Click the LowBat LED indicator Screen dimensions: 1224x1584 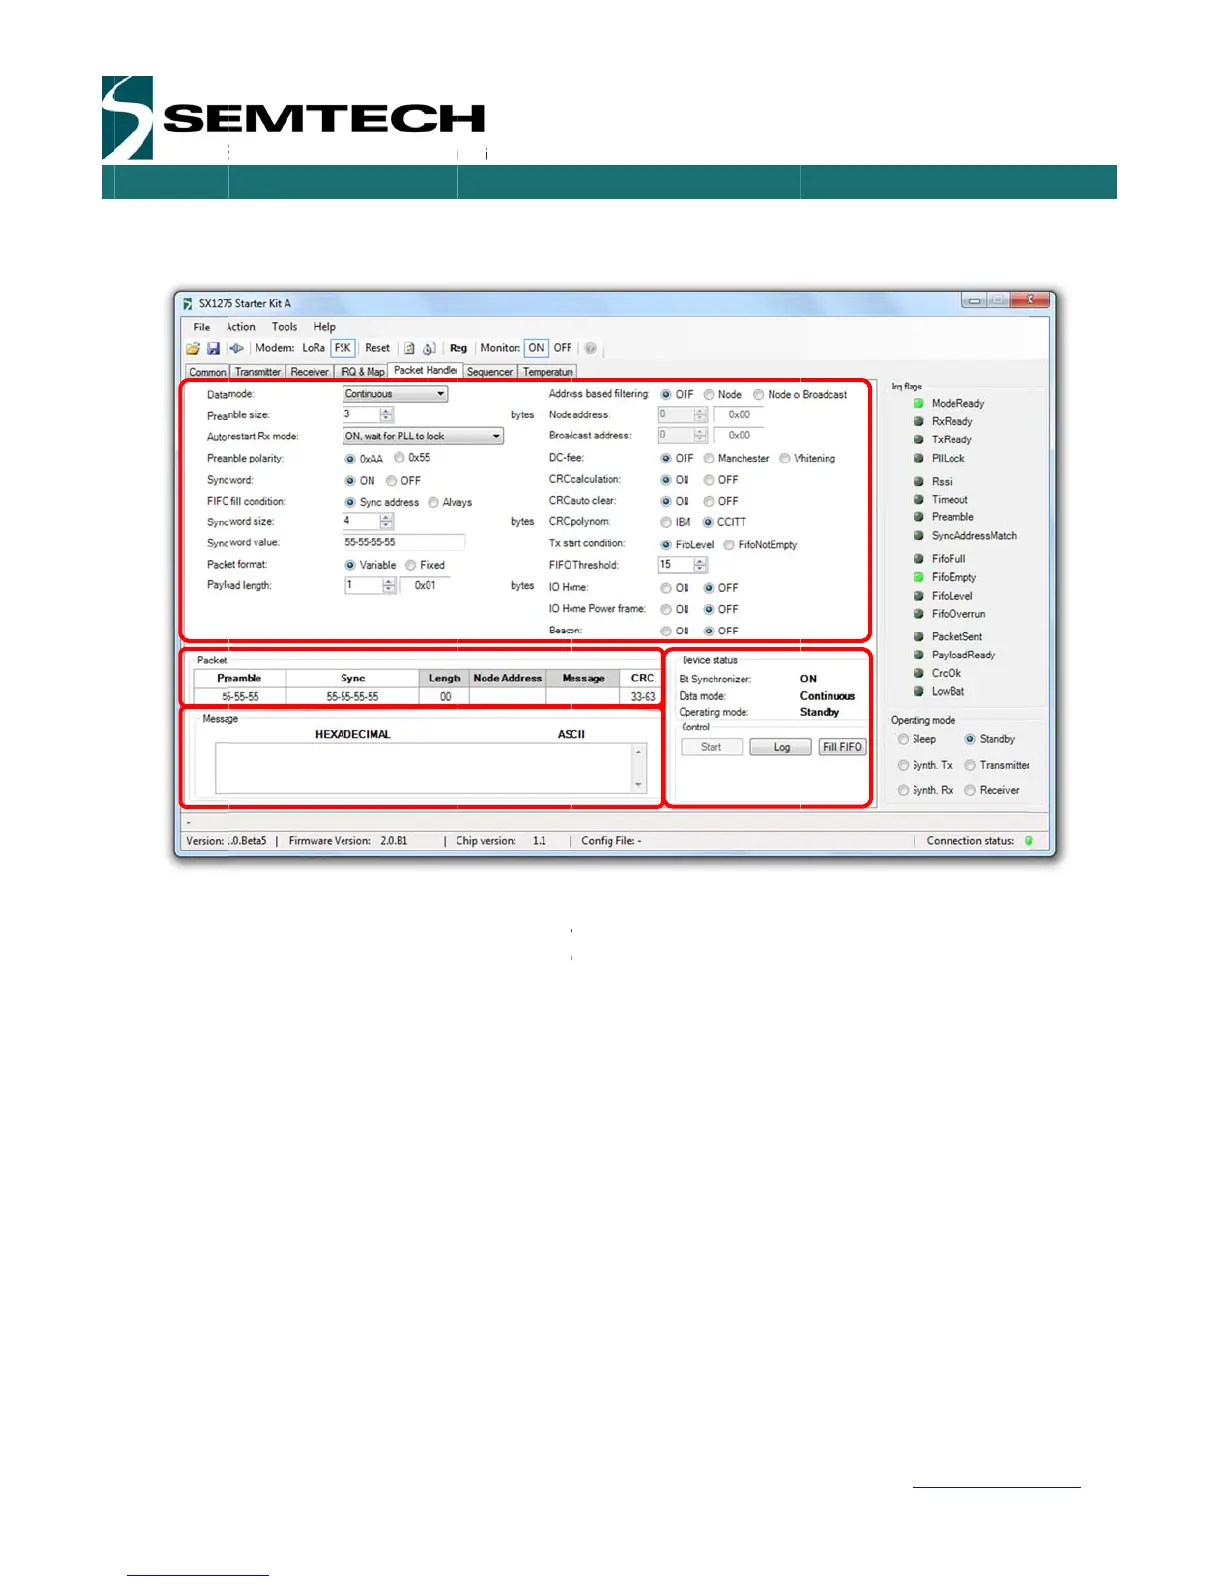918,691
